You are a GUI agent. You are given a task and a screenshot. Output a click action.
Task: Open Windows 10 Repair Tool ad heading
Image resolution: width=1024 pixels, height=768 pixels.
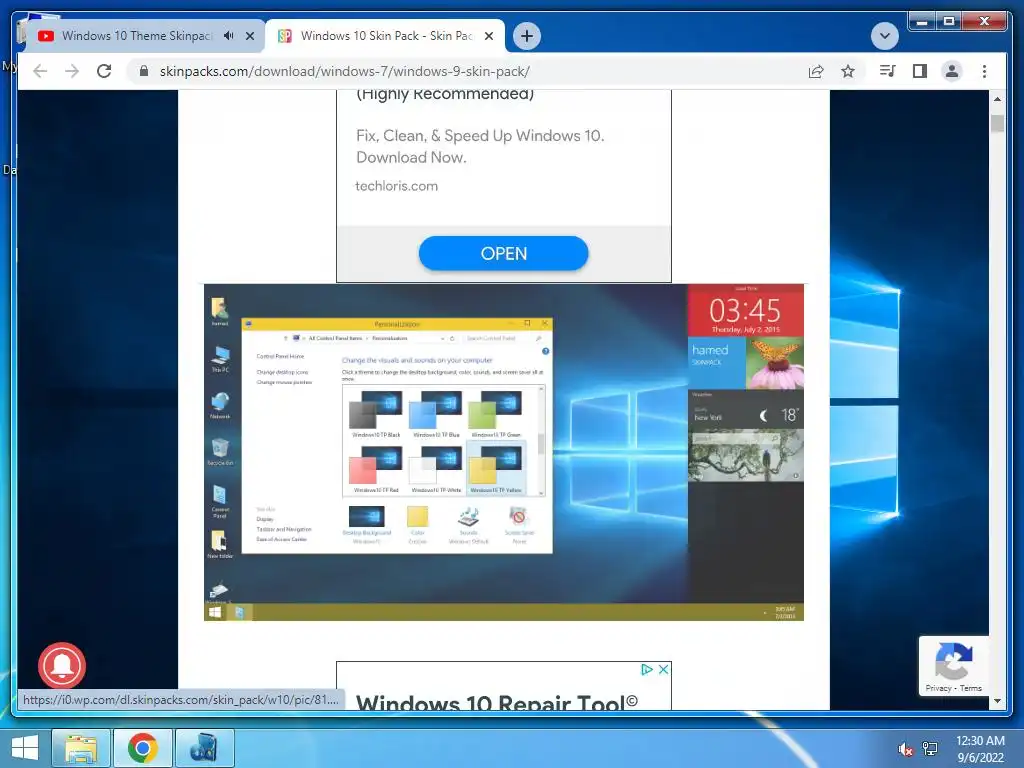click(497, 702)
